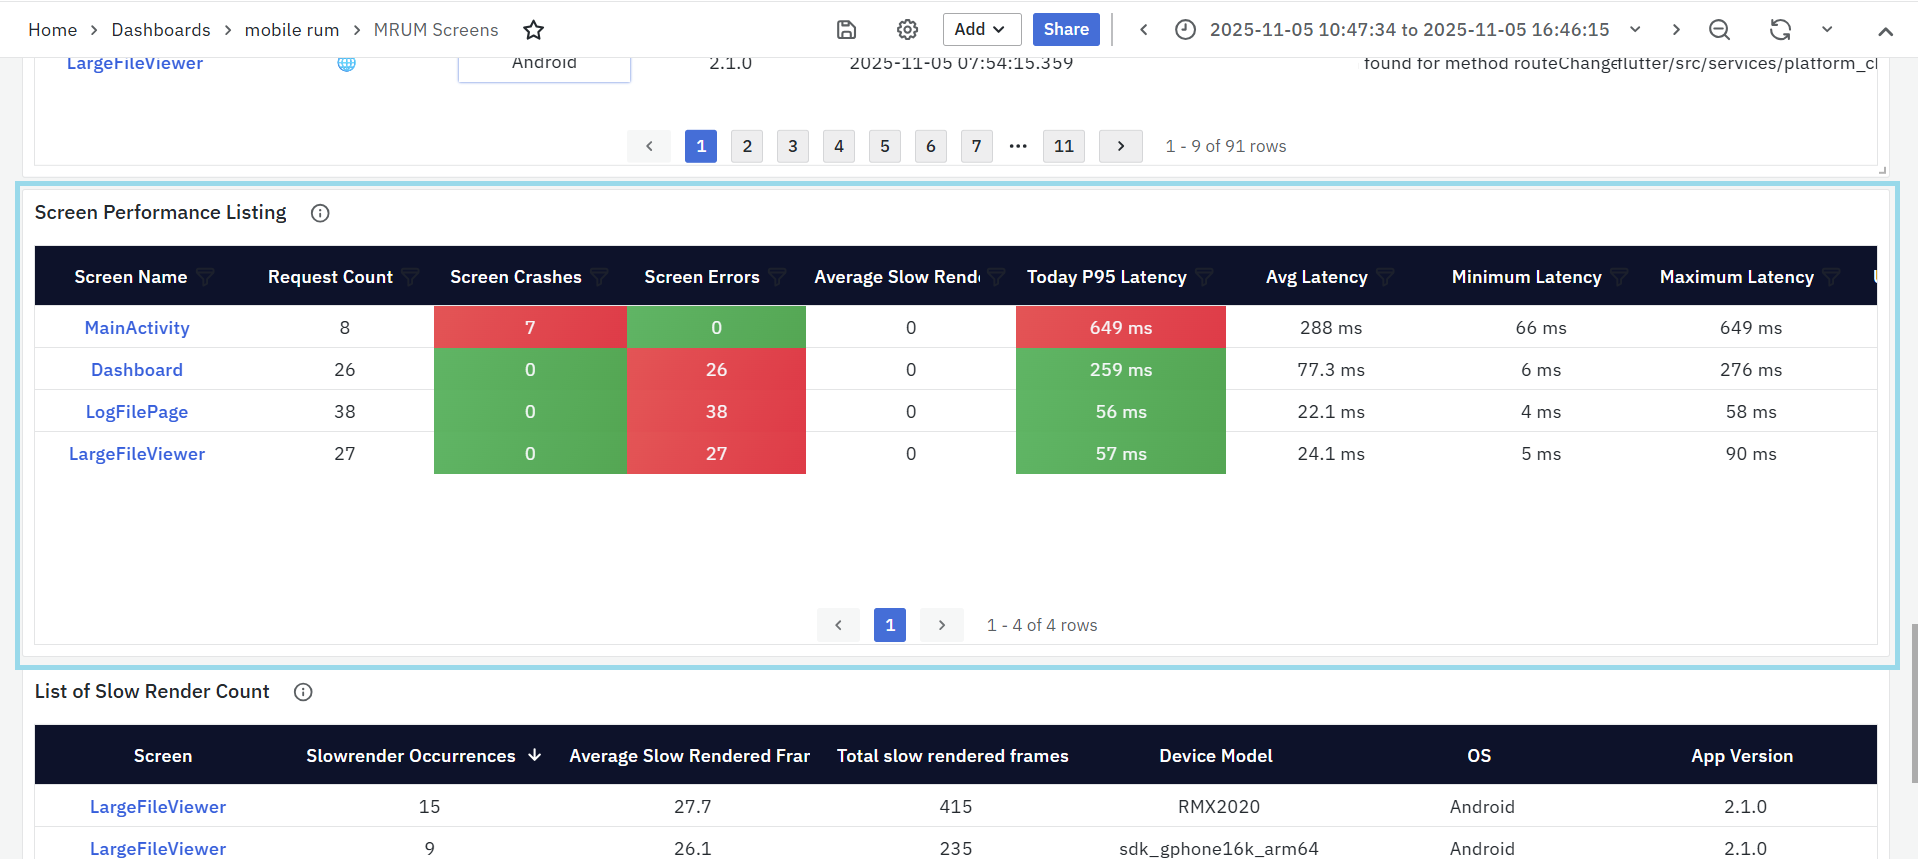
Task: Open the MainActivity screen link
Action: tap(137, 328)
